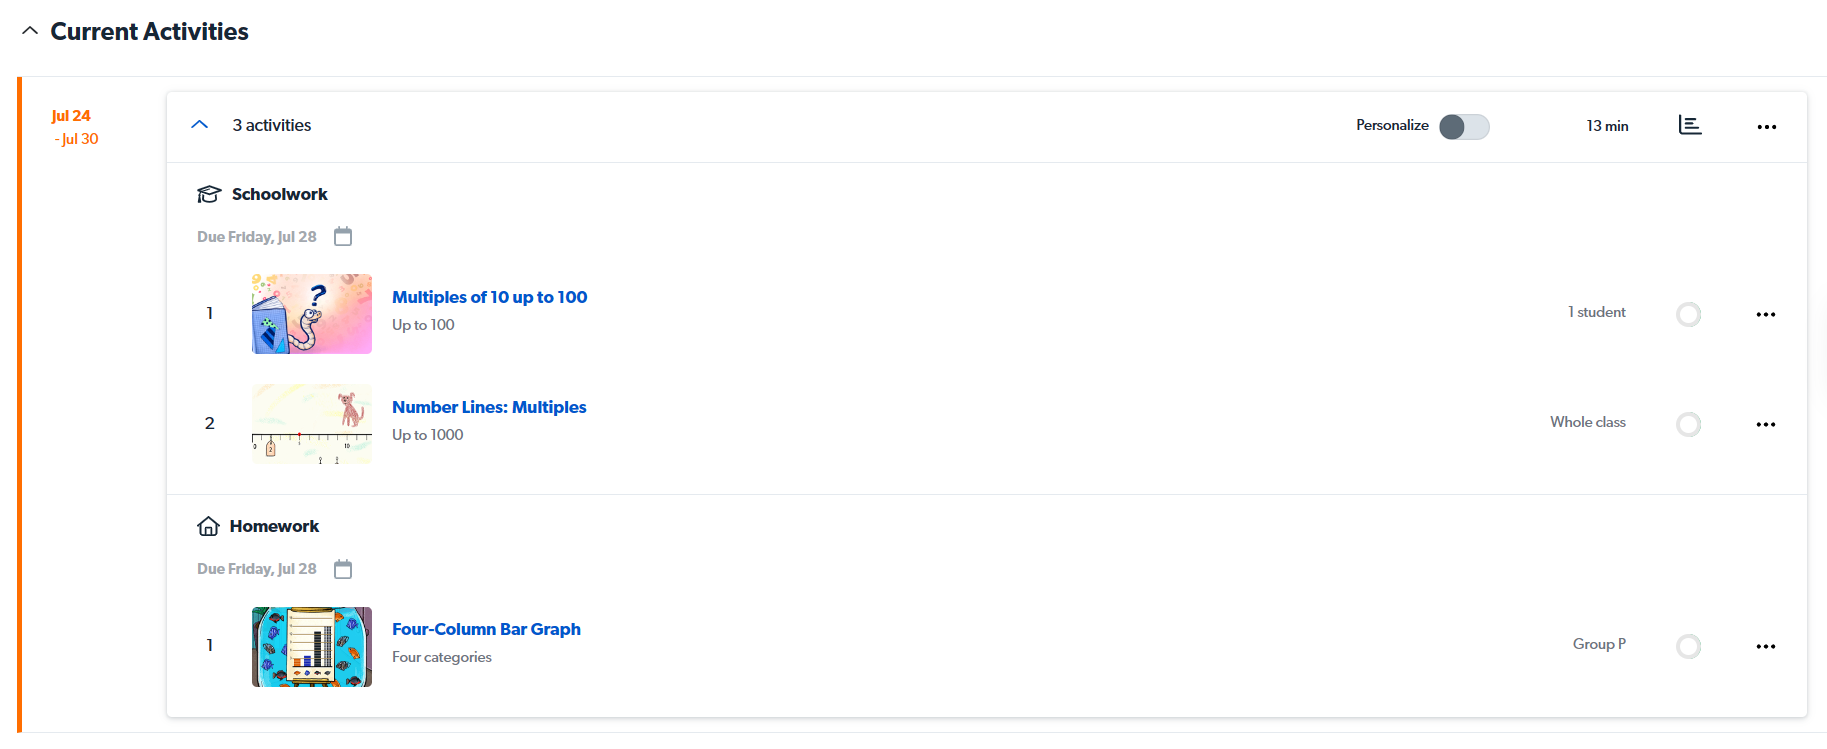Viewport: 1827px width, 749px height.
Task: Open the activity report chart icon
Action: tap(1689, 125)
